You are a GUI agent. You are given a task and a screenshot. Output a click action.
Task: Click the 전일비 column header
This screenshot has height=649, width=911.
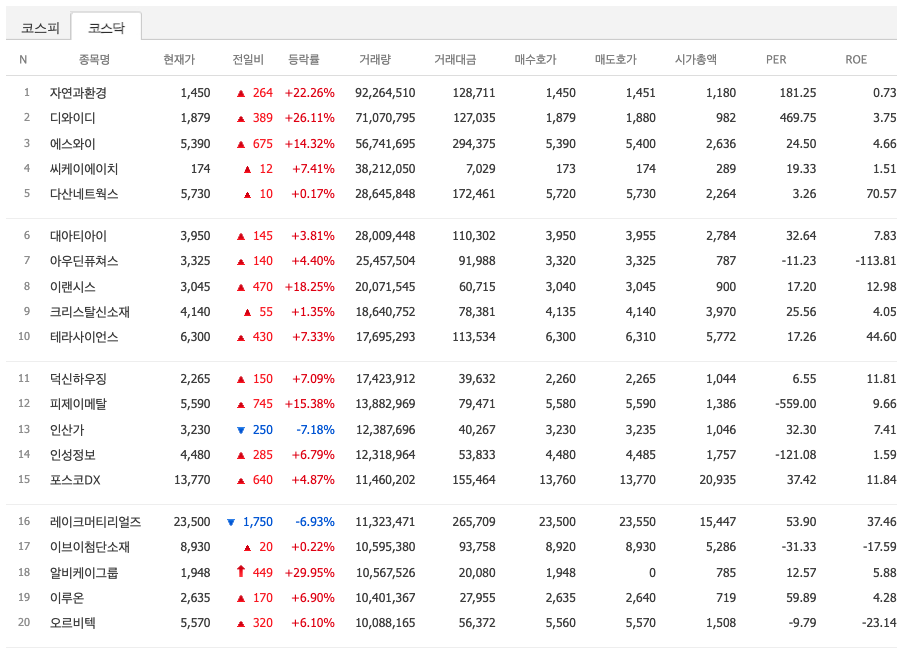tap(248, 59)
